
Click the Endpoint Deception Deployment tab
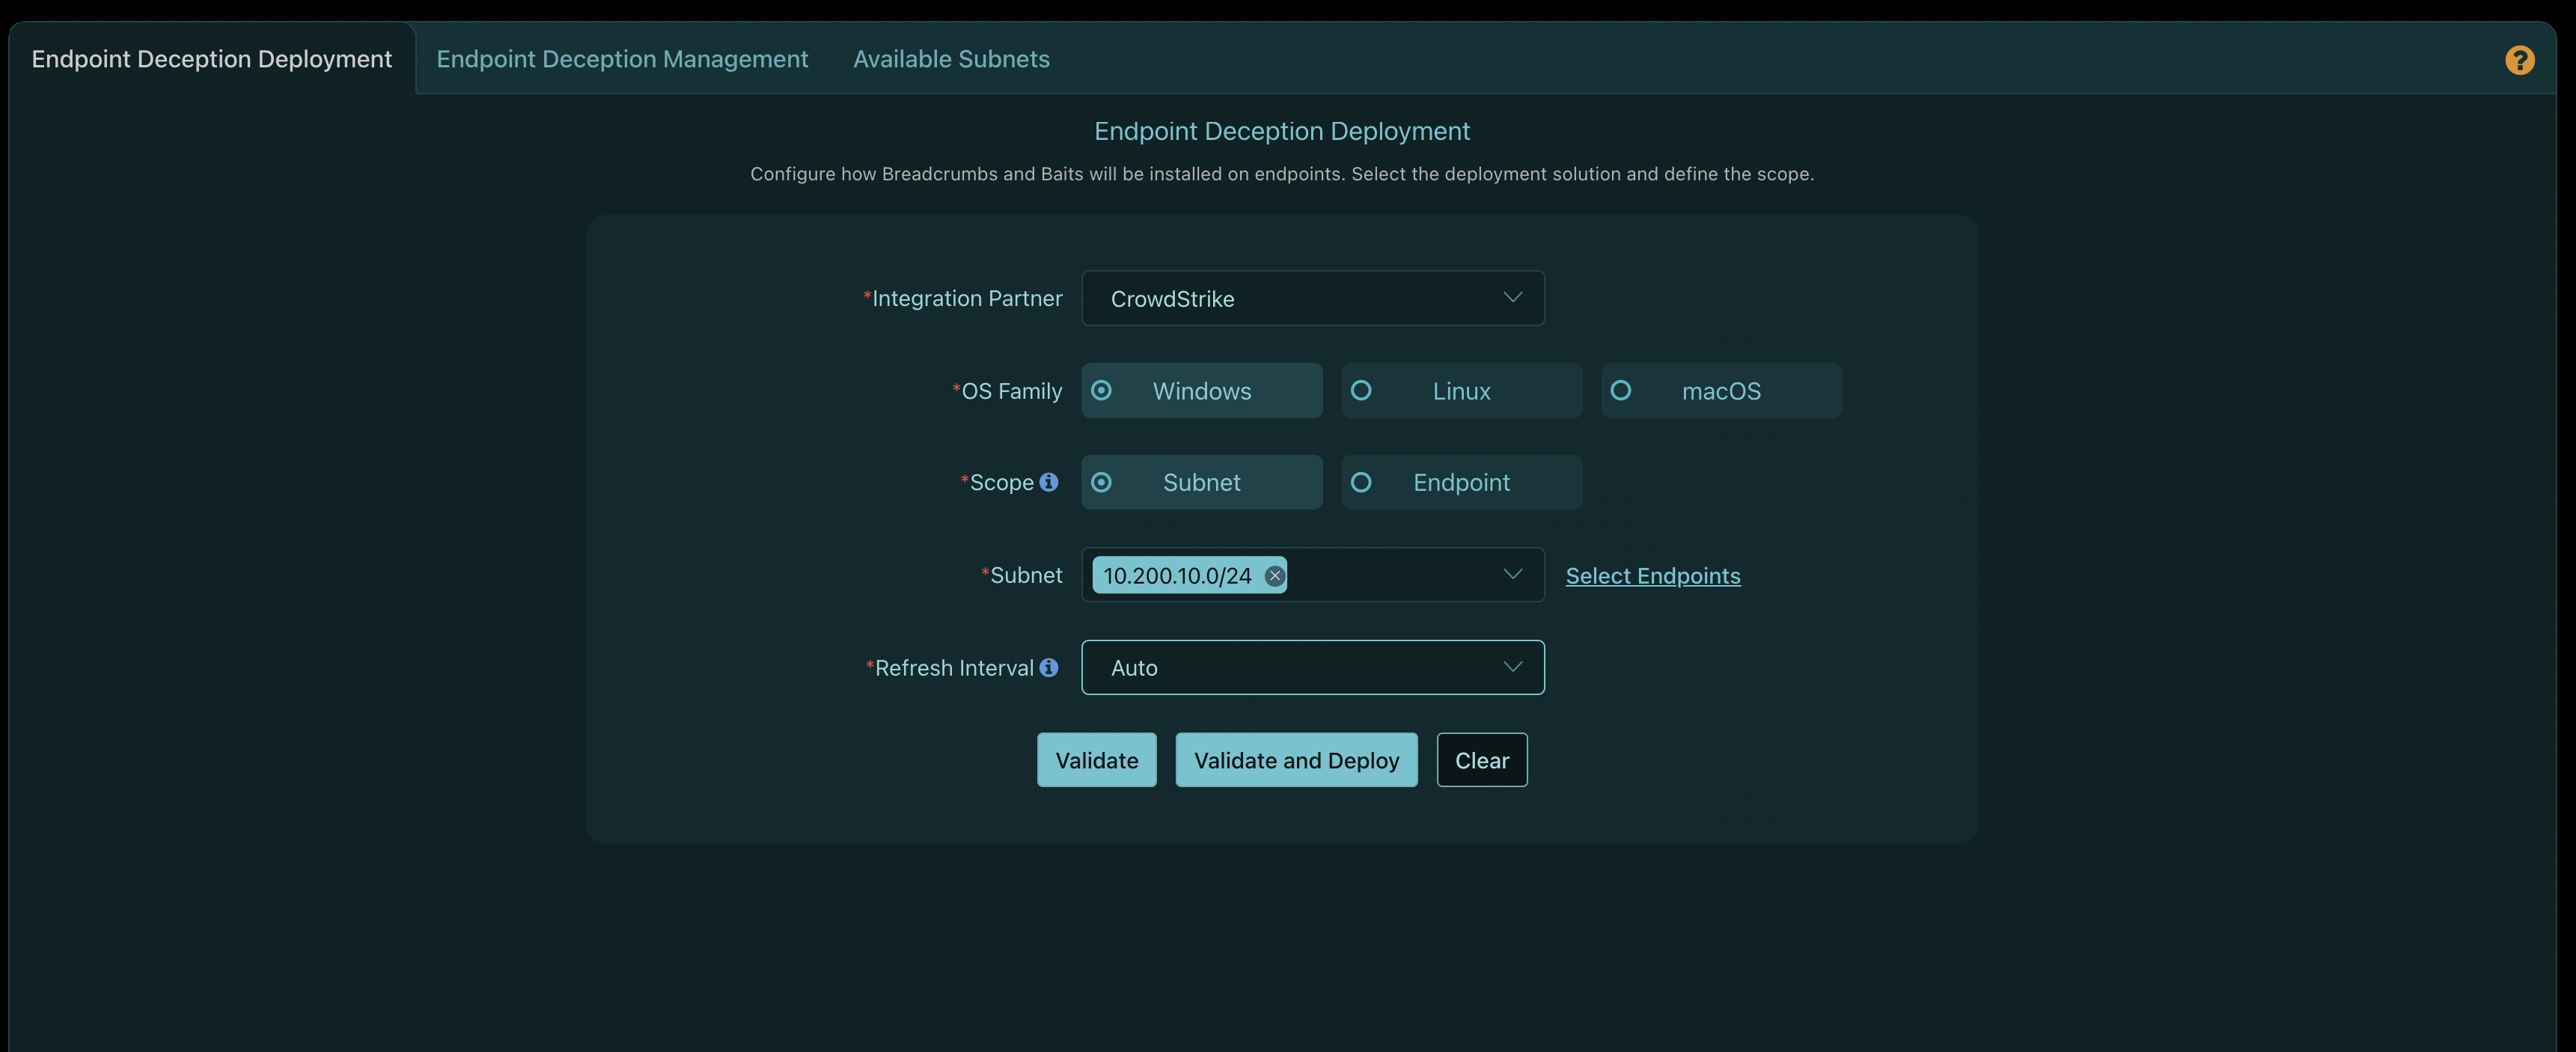(x=210, y=58)
